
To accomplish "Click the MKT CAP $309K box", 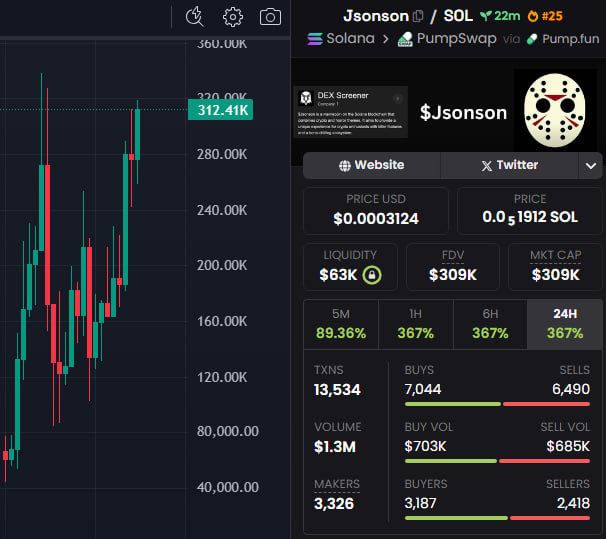I will tap(555, 267).
